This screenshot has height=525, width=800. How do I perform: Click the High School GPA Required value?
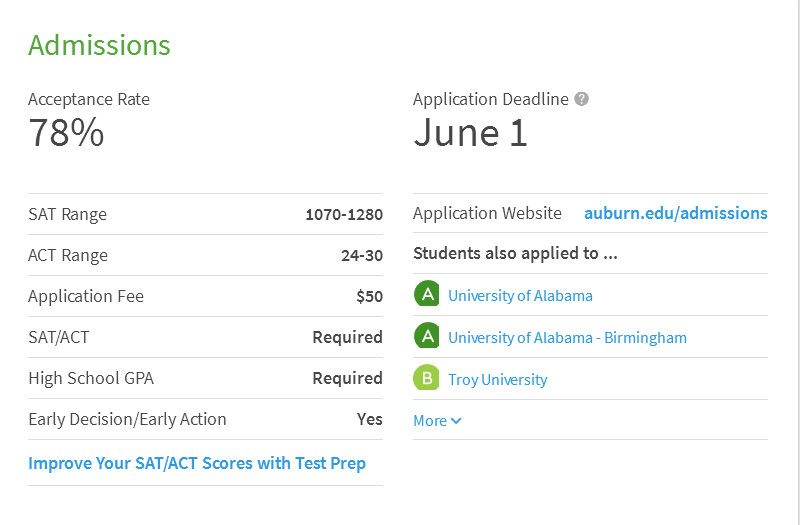(347, 378)
